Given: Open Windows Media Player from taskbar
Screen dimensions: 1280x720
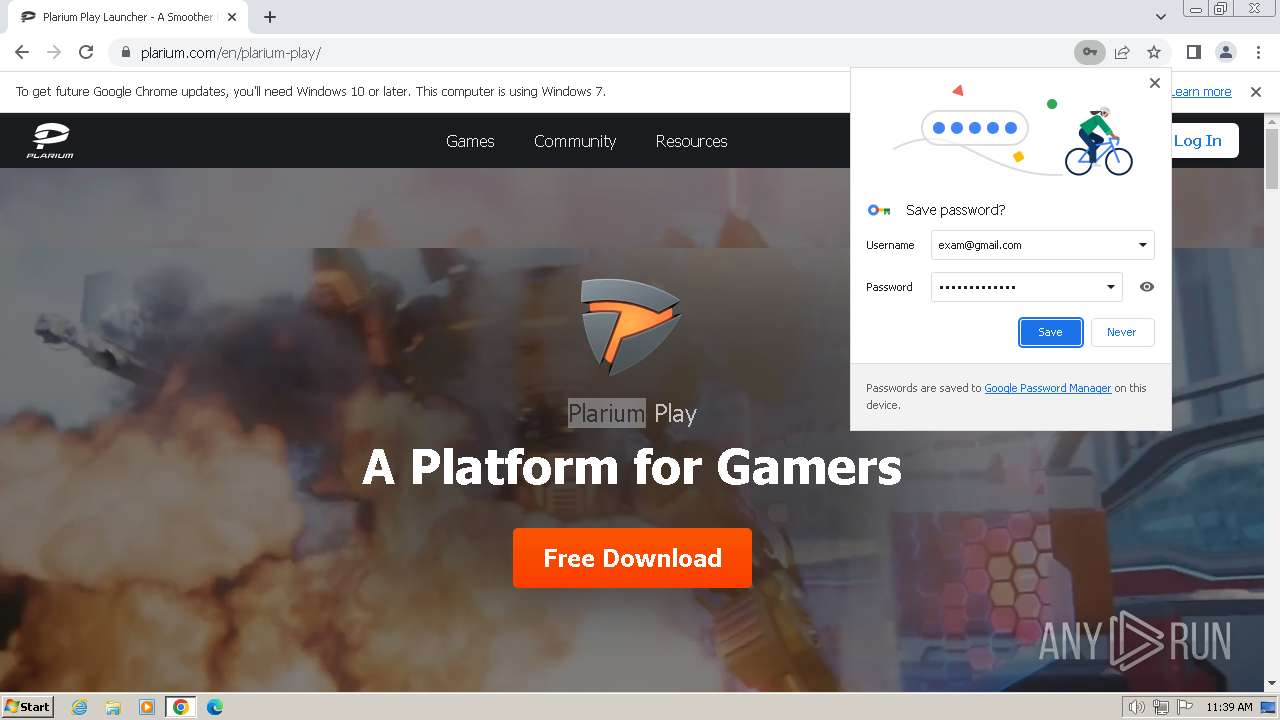Looking at the screenshot, I should point(147,707).
